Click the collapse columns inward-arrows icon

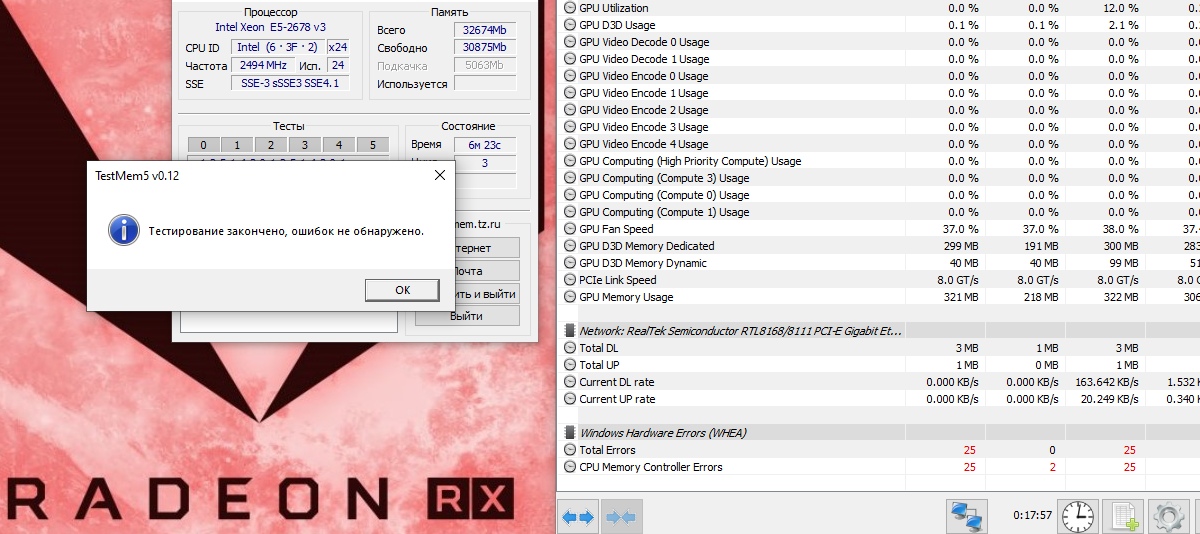(x=621, y=517)
